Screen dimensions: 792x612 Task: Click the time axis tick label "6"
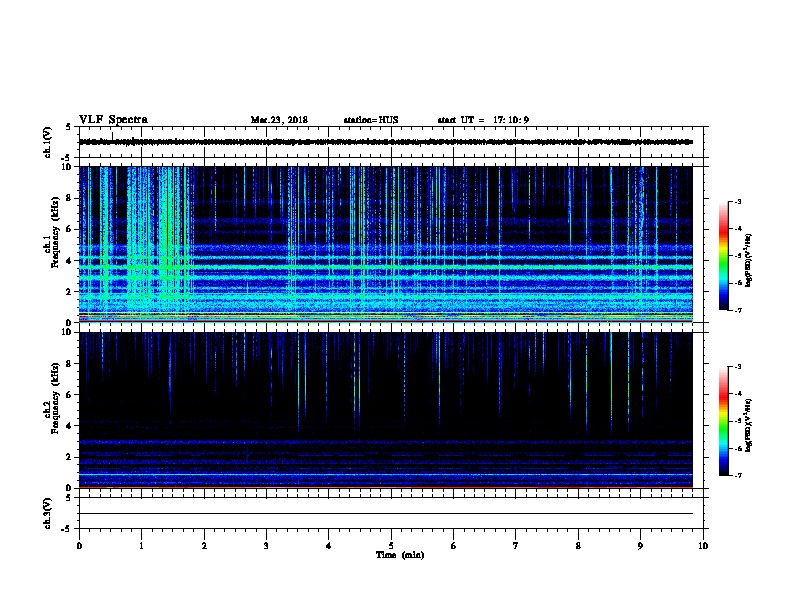point(454,546)
